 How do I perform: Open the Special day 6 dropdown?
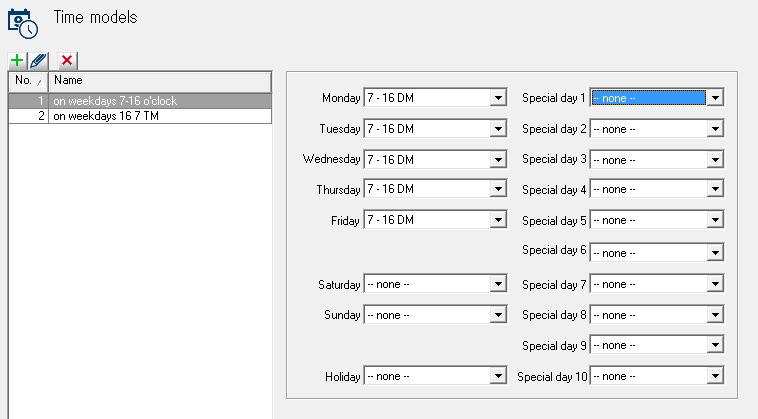click(x=656, y=253)
